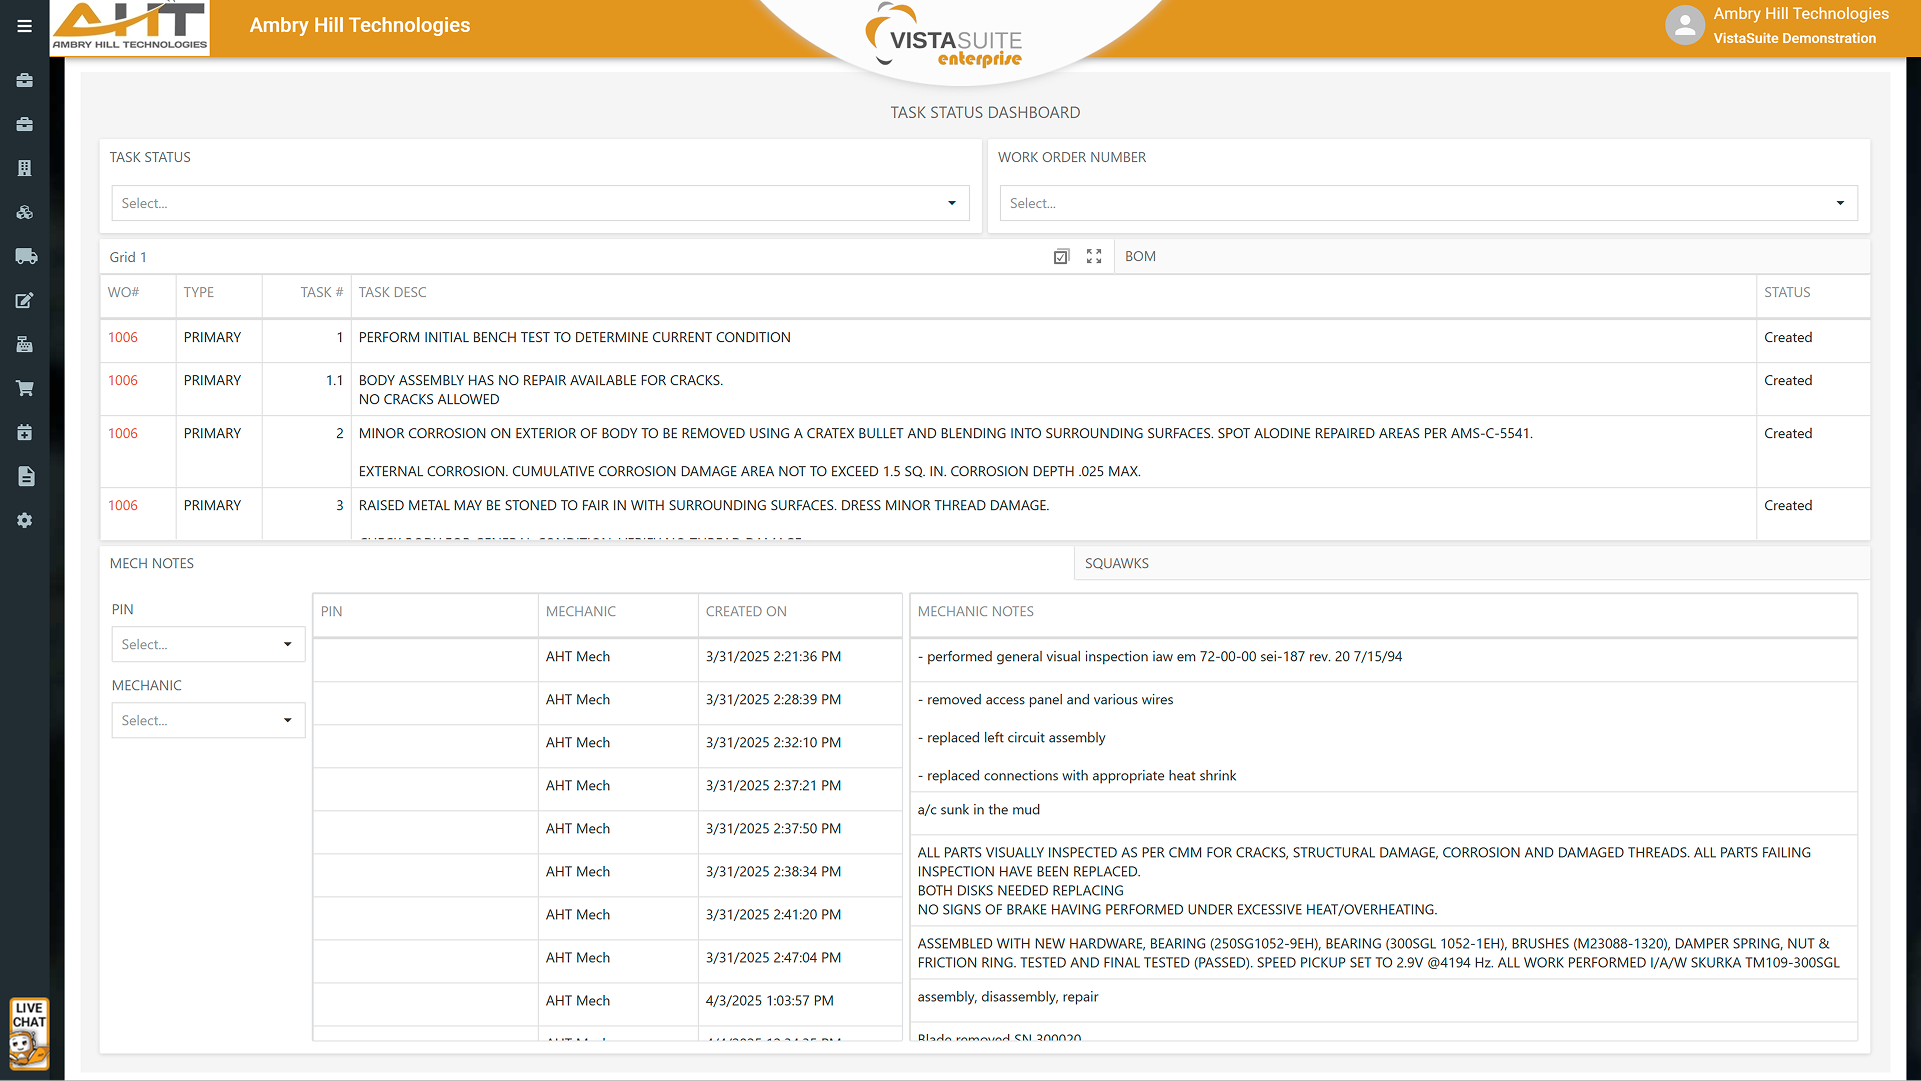Toggle the Grid 1 checkbox select icon
The height and width of the screenshot is (1081, 1921).
(x=1061, y=257)
